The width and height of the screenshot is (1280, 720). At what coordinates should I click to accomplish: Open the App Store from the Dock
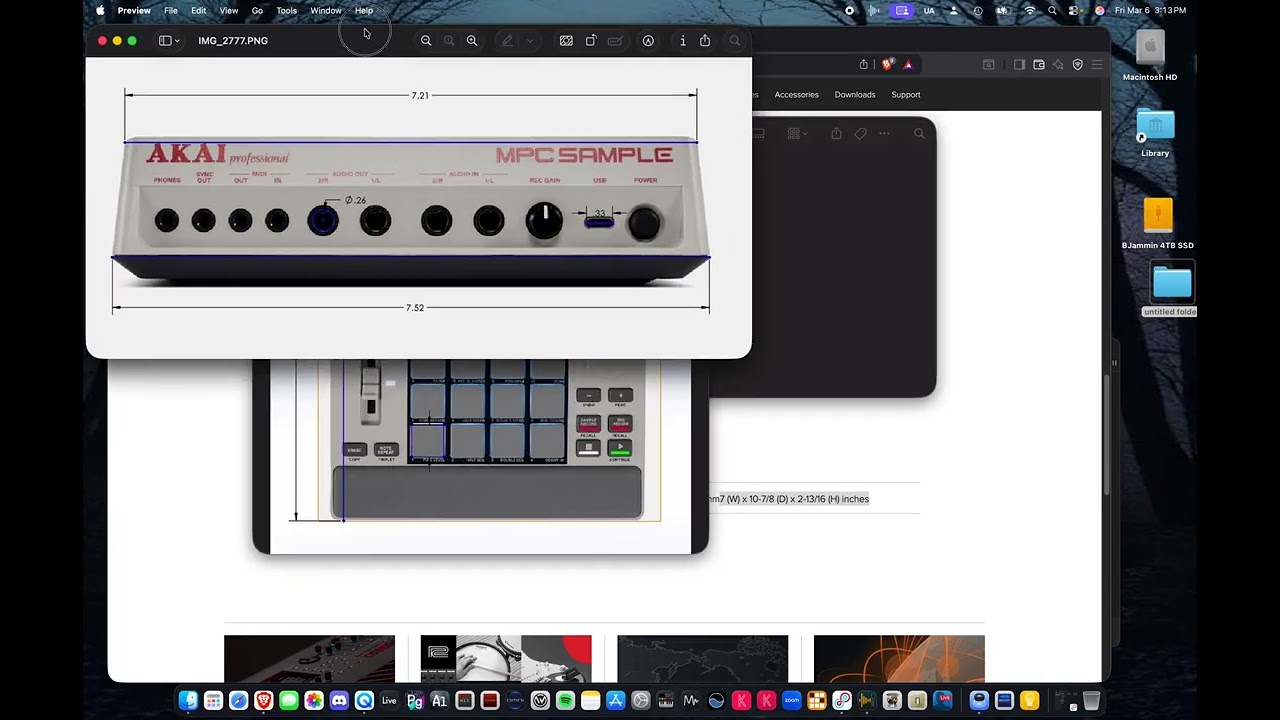[x=615, y=701]
